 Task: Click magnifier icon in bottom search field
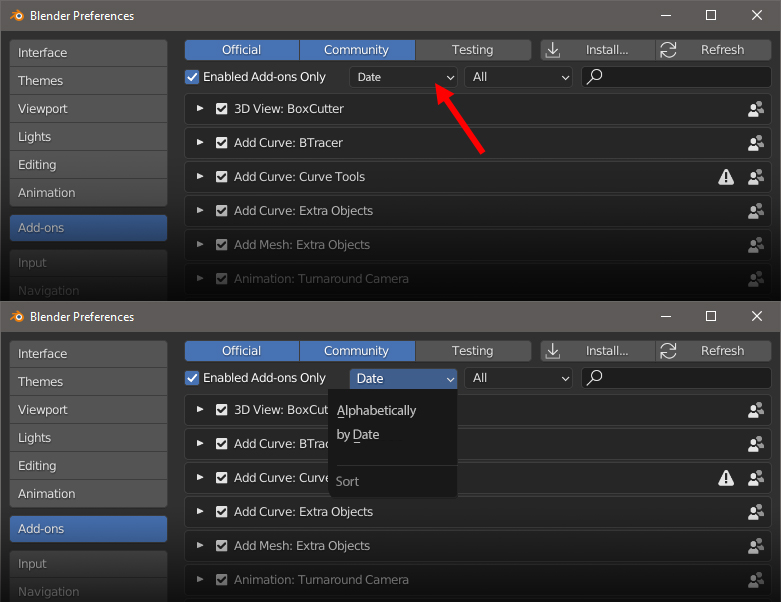(594, 378)
